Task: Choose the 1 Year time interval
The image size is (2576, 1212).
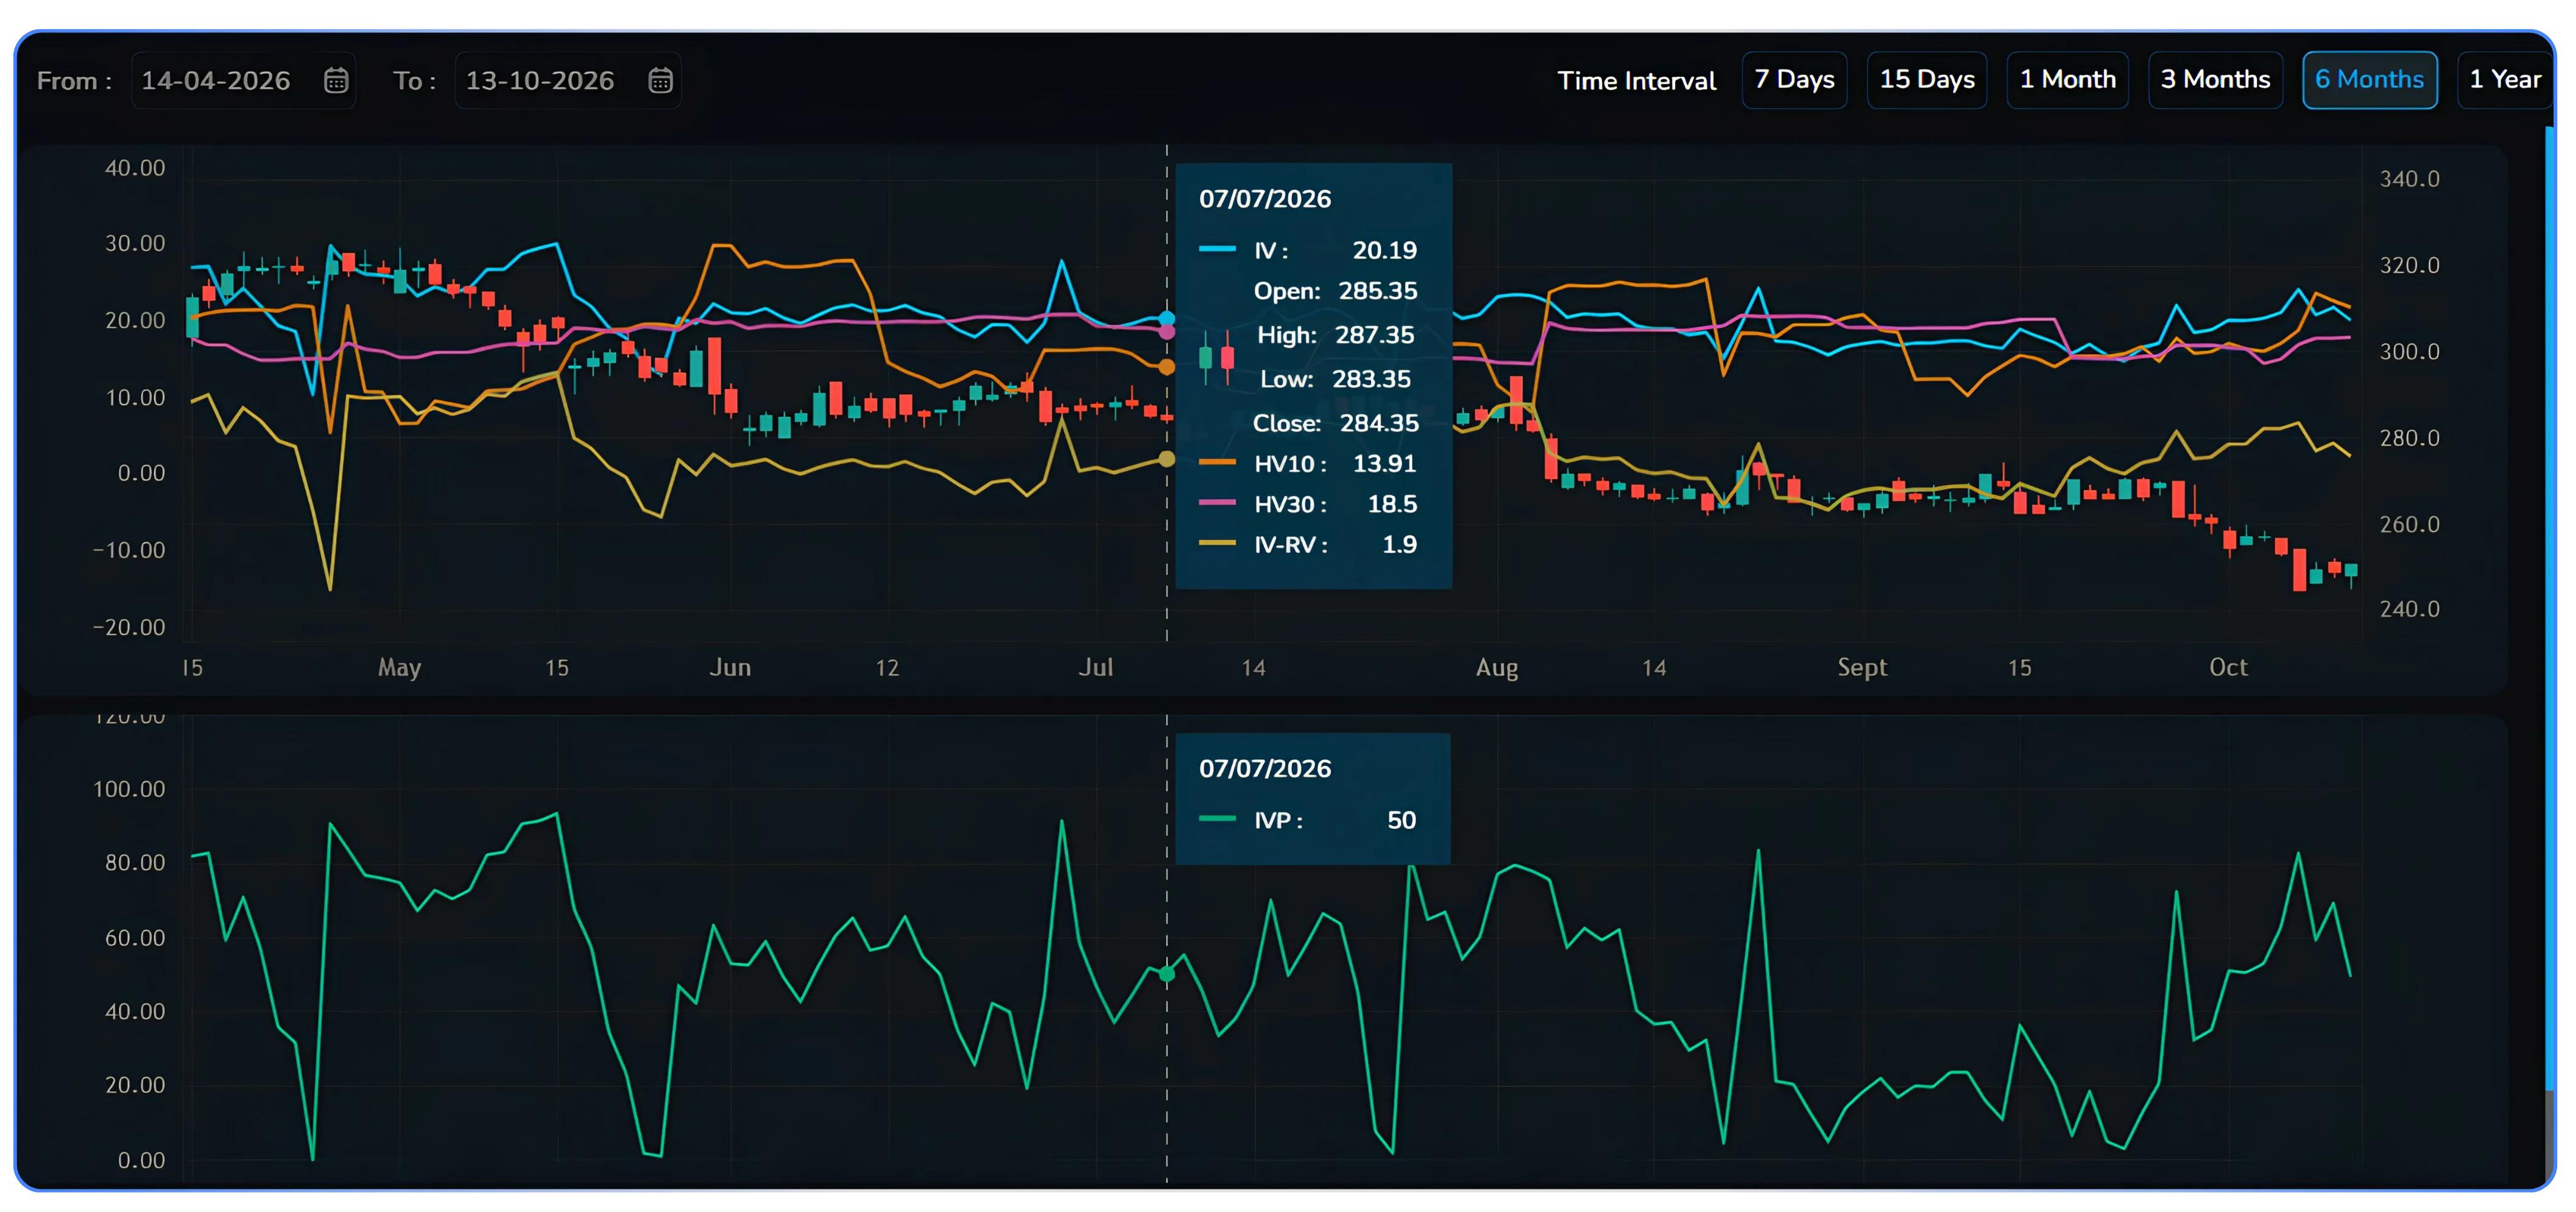Action: coord(2505,80)
